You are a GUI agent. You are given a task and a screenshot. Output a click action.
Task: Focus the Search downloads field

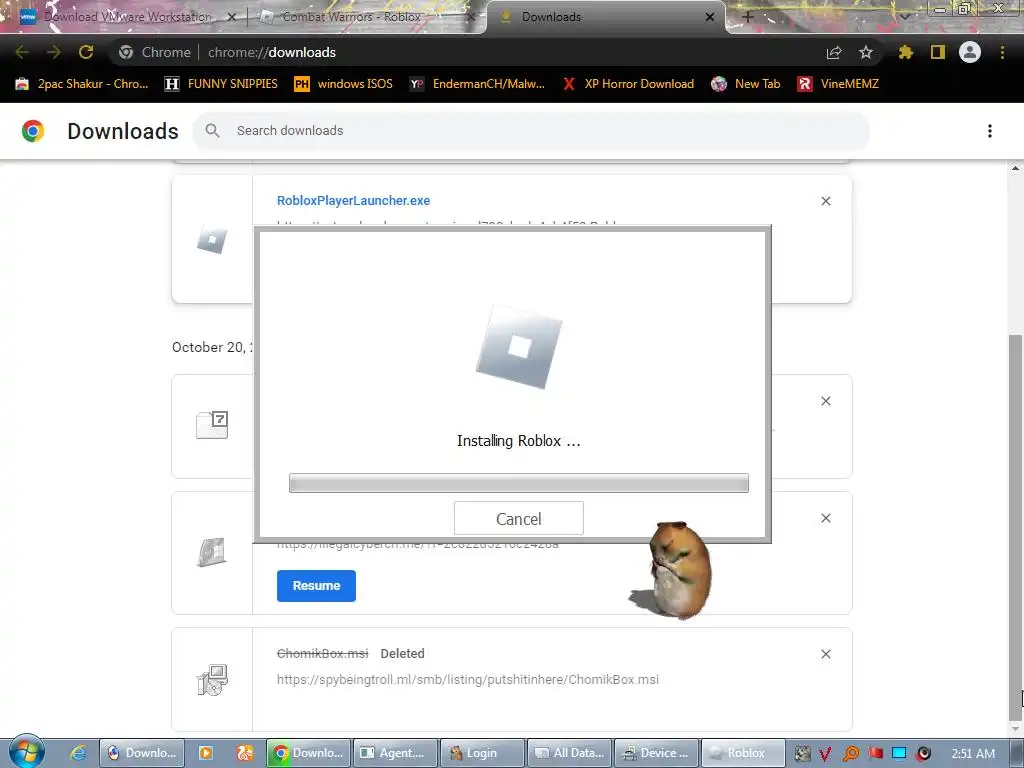(531, 131)
